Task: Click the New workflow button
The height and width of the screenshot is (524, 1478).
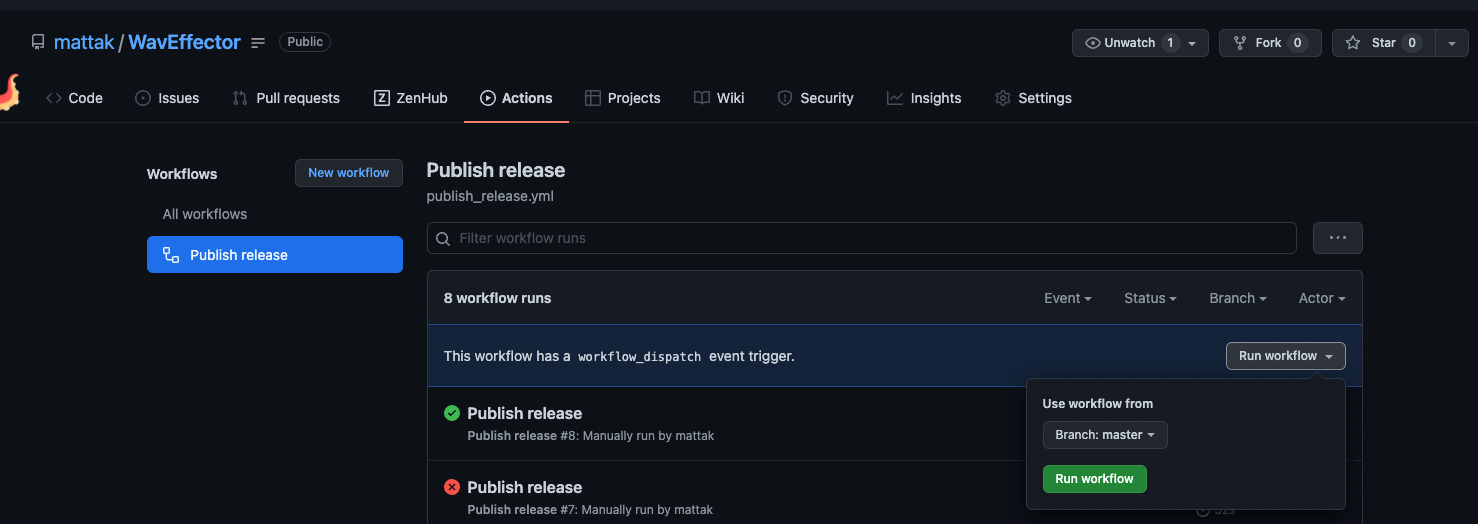Action: 349,173
